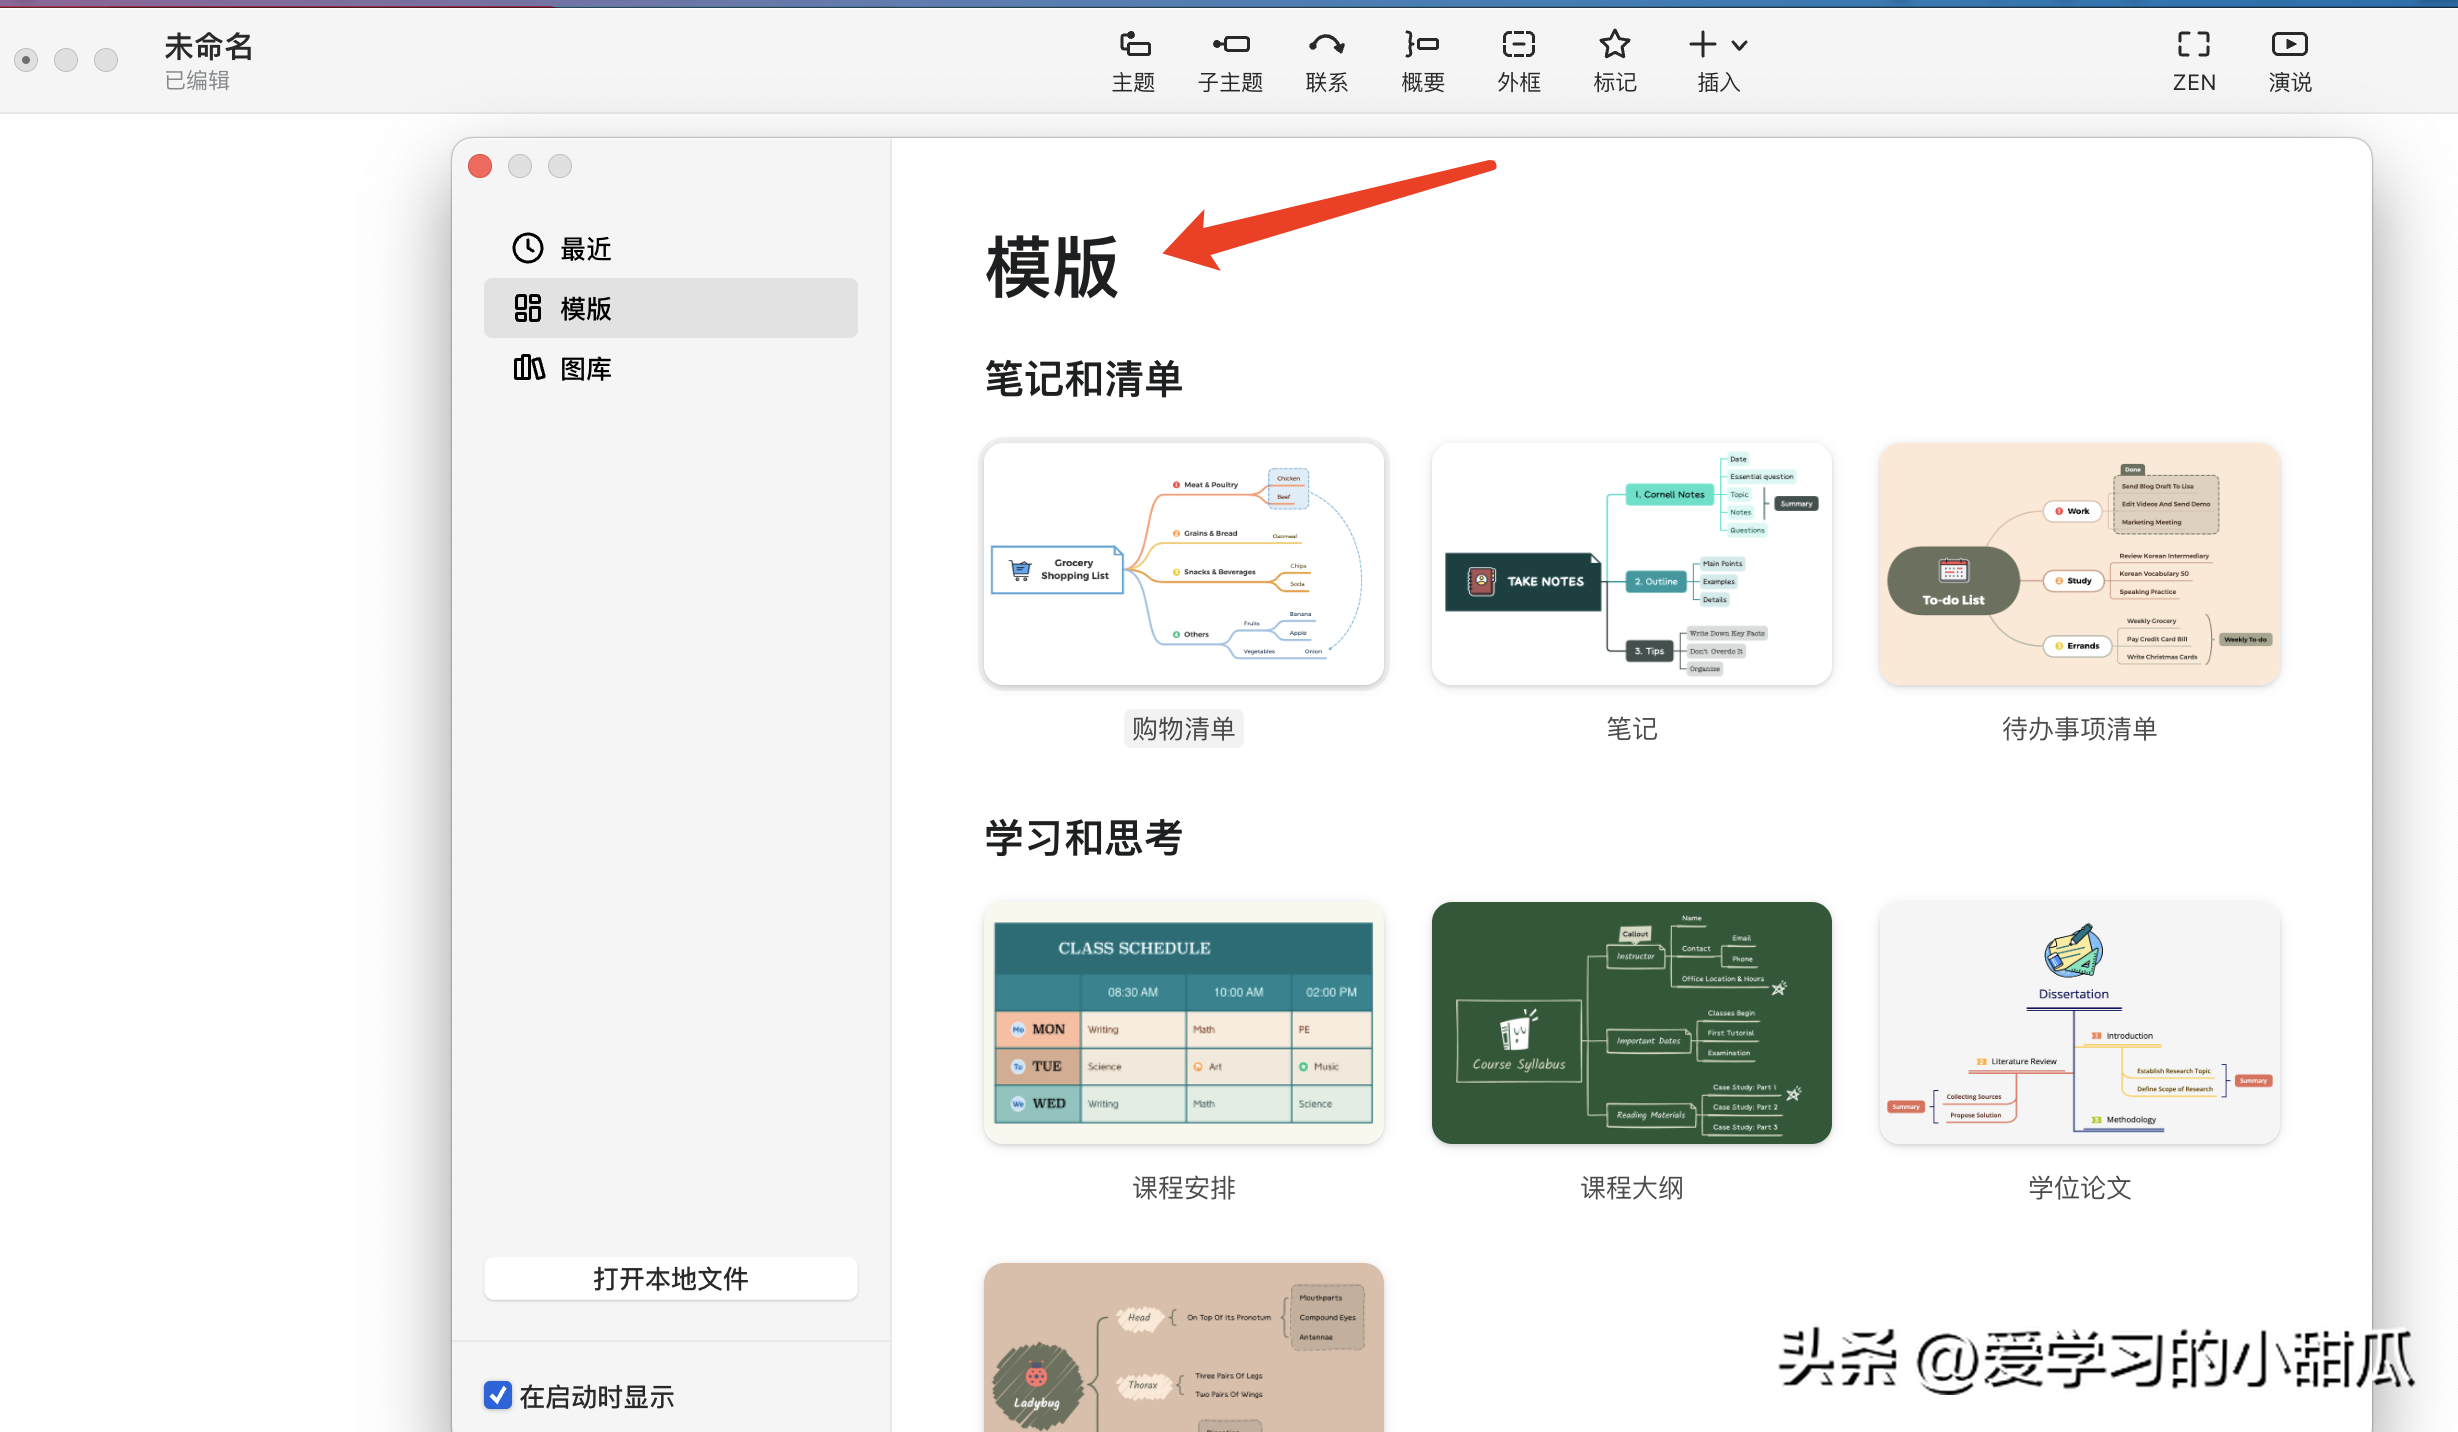Open the 最近 (Recent) sidebar item
The image size is (2458, 1432).
tap(671, 248)
